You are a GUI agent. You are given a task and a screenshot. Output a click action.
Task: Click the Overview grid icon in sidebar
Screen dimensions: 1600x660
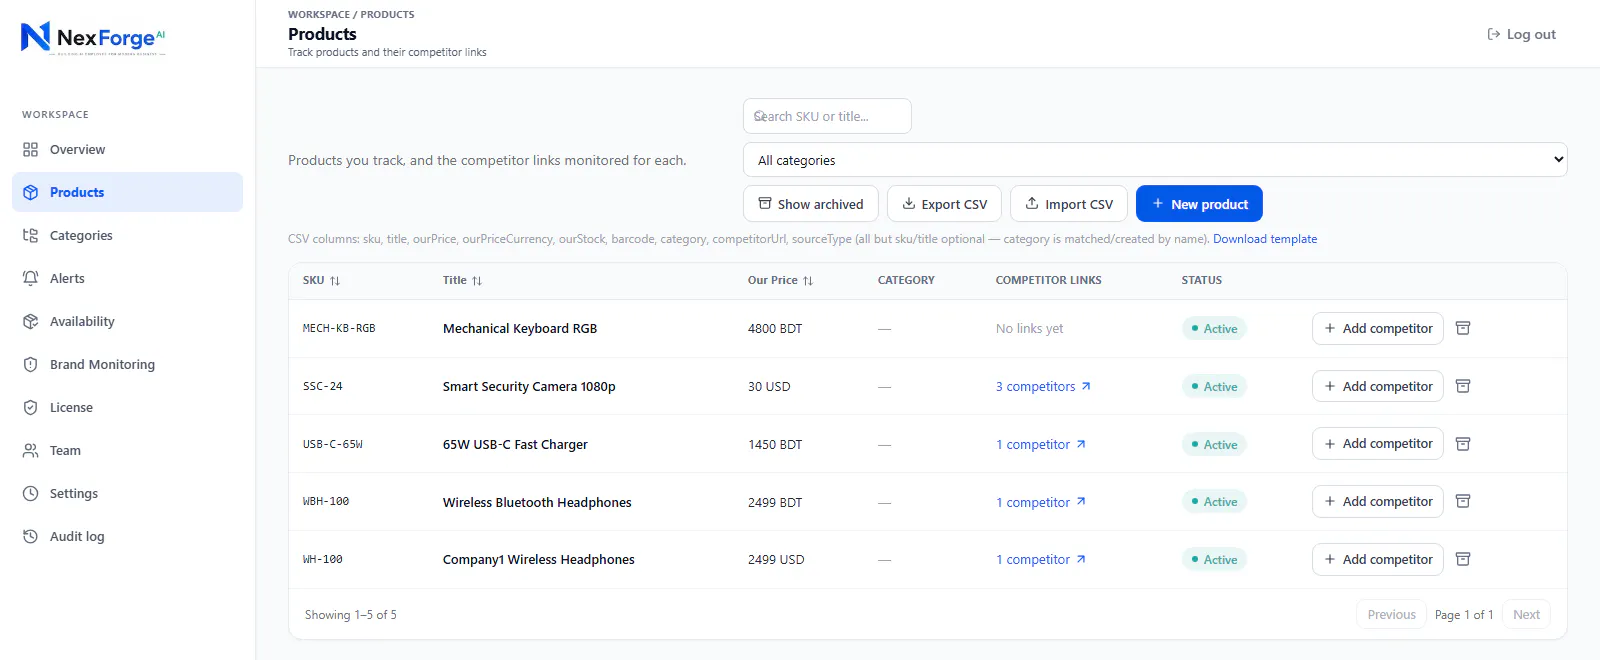click(30, 150)
